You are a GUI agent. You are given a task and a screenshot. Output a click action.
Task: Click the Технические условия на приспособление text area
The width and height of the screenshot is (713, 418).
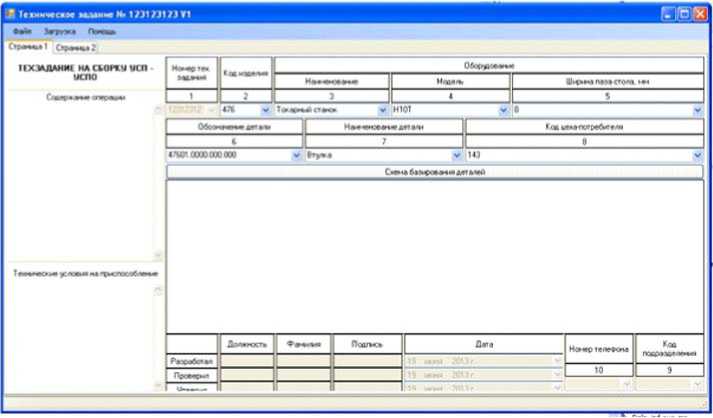click(81, 337)
